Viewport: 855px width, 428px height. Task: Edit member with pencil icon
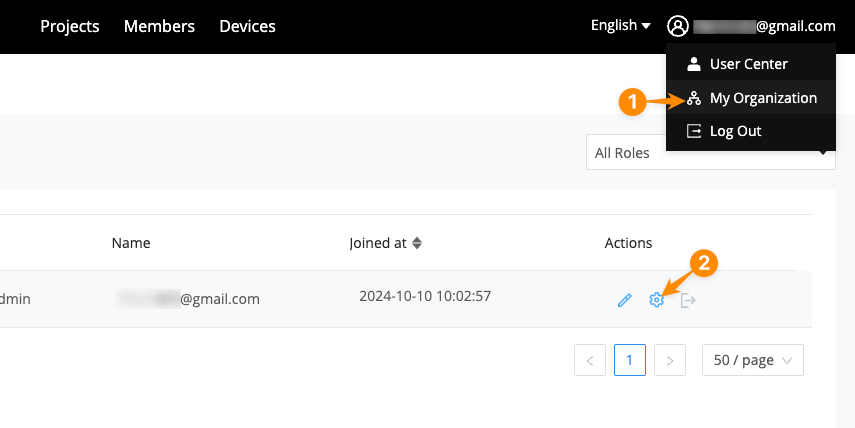pos(624,300)
